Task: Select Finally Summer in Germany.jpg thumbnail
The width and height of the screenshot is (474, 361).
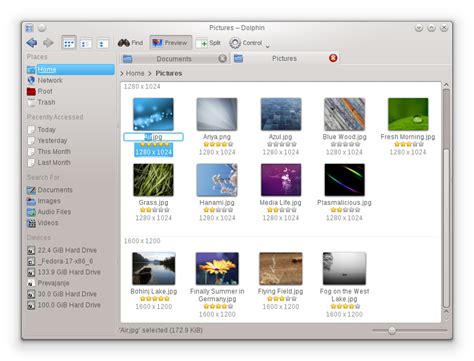Action: [217, 269]
